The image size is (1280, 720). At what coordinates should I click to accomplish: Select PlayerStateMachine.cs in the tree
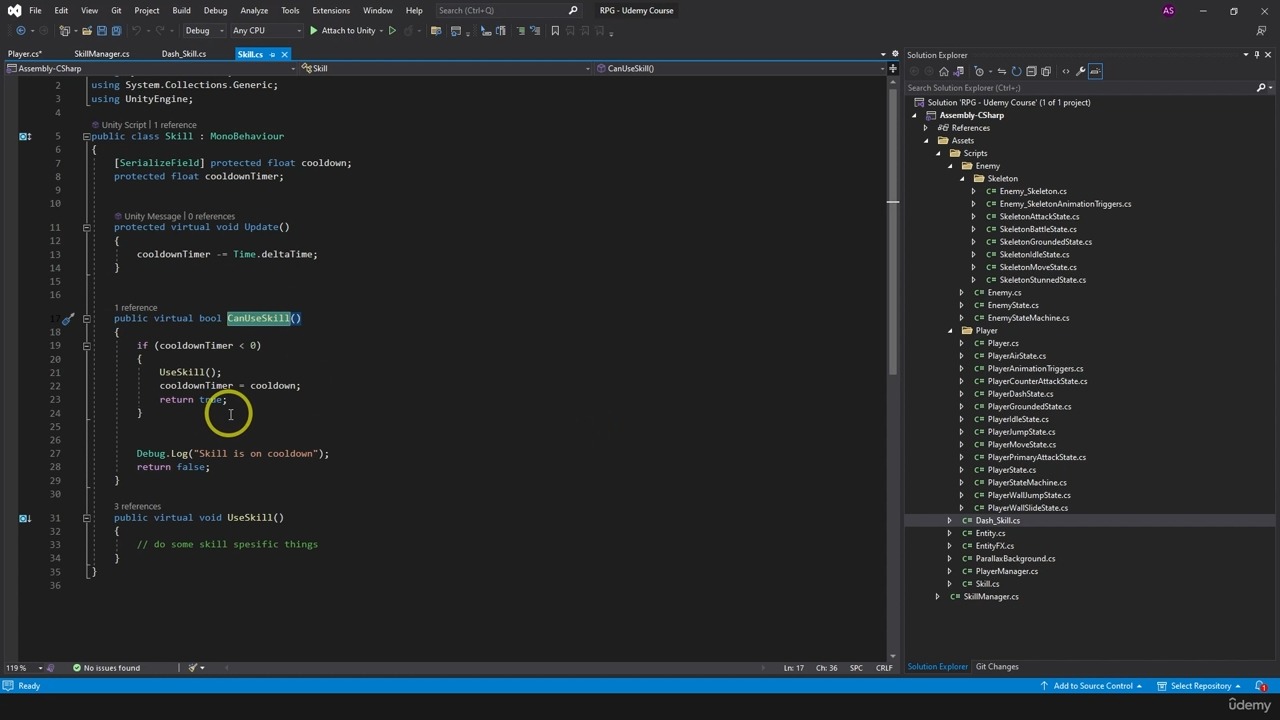tap(1025, 483)
